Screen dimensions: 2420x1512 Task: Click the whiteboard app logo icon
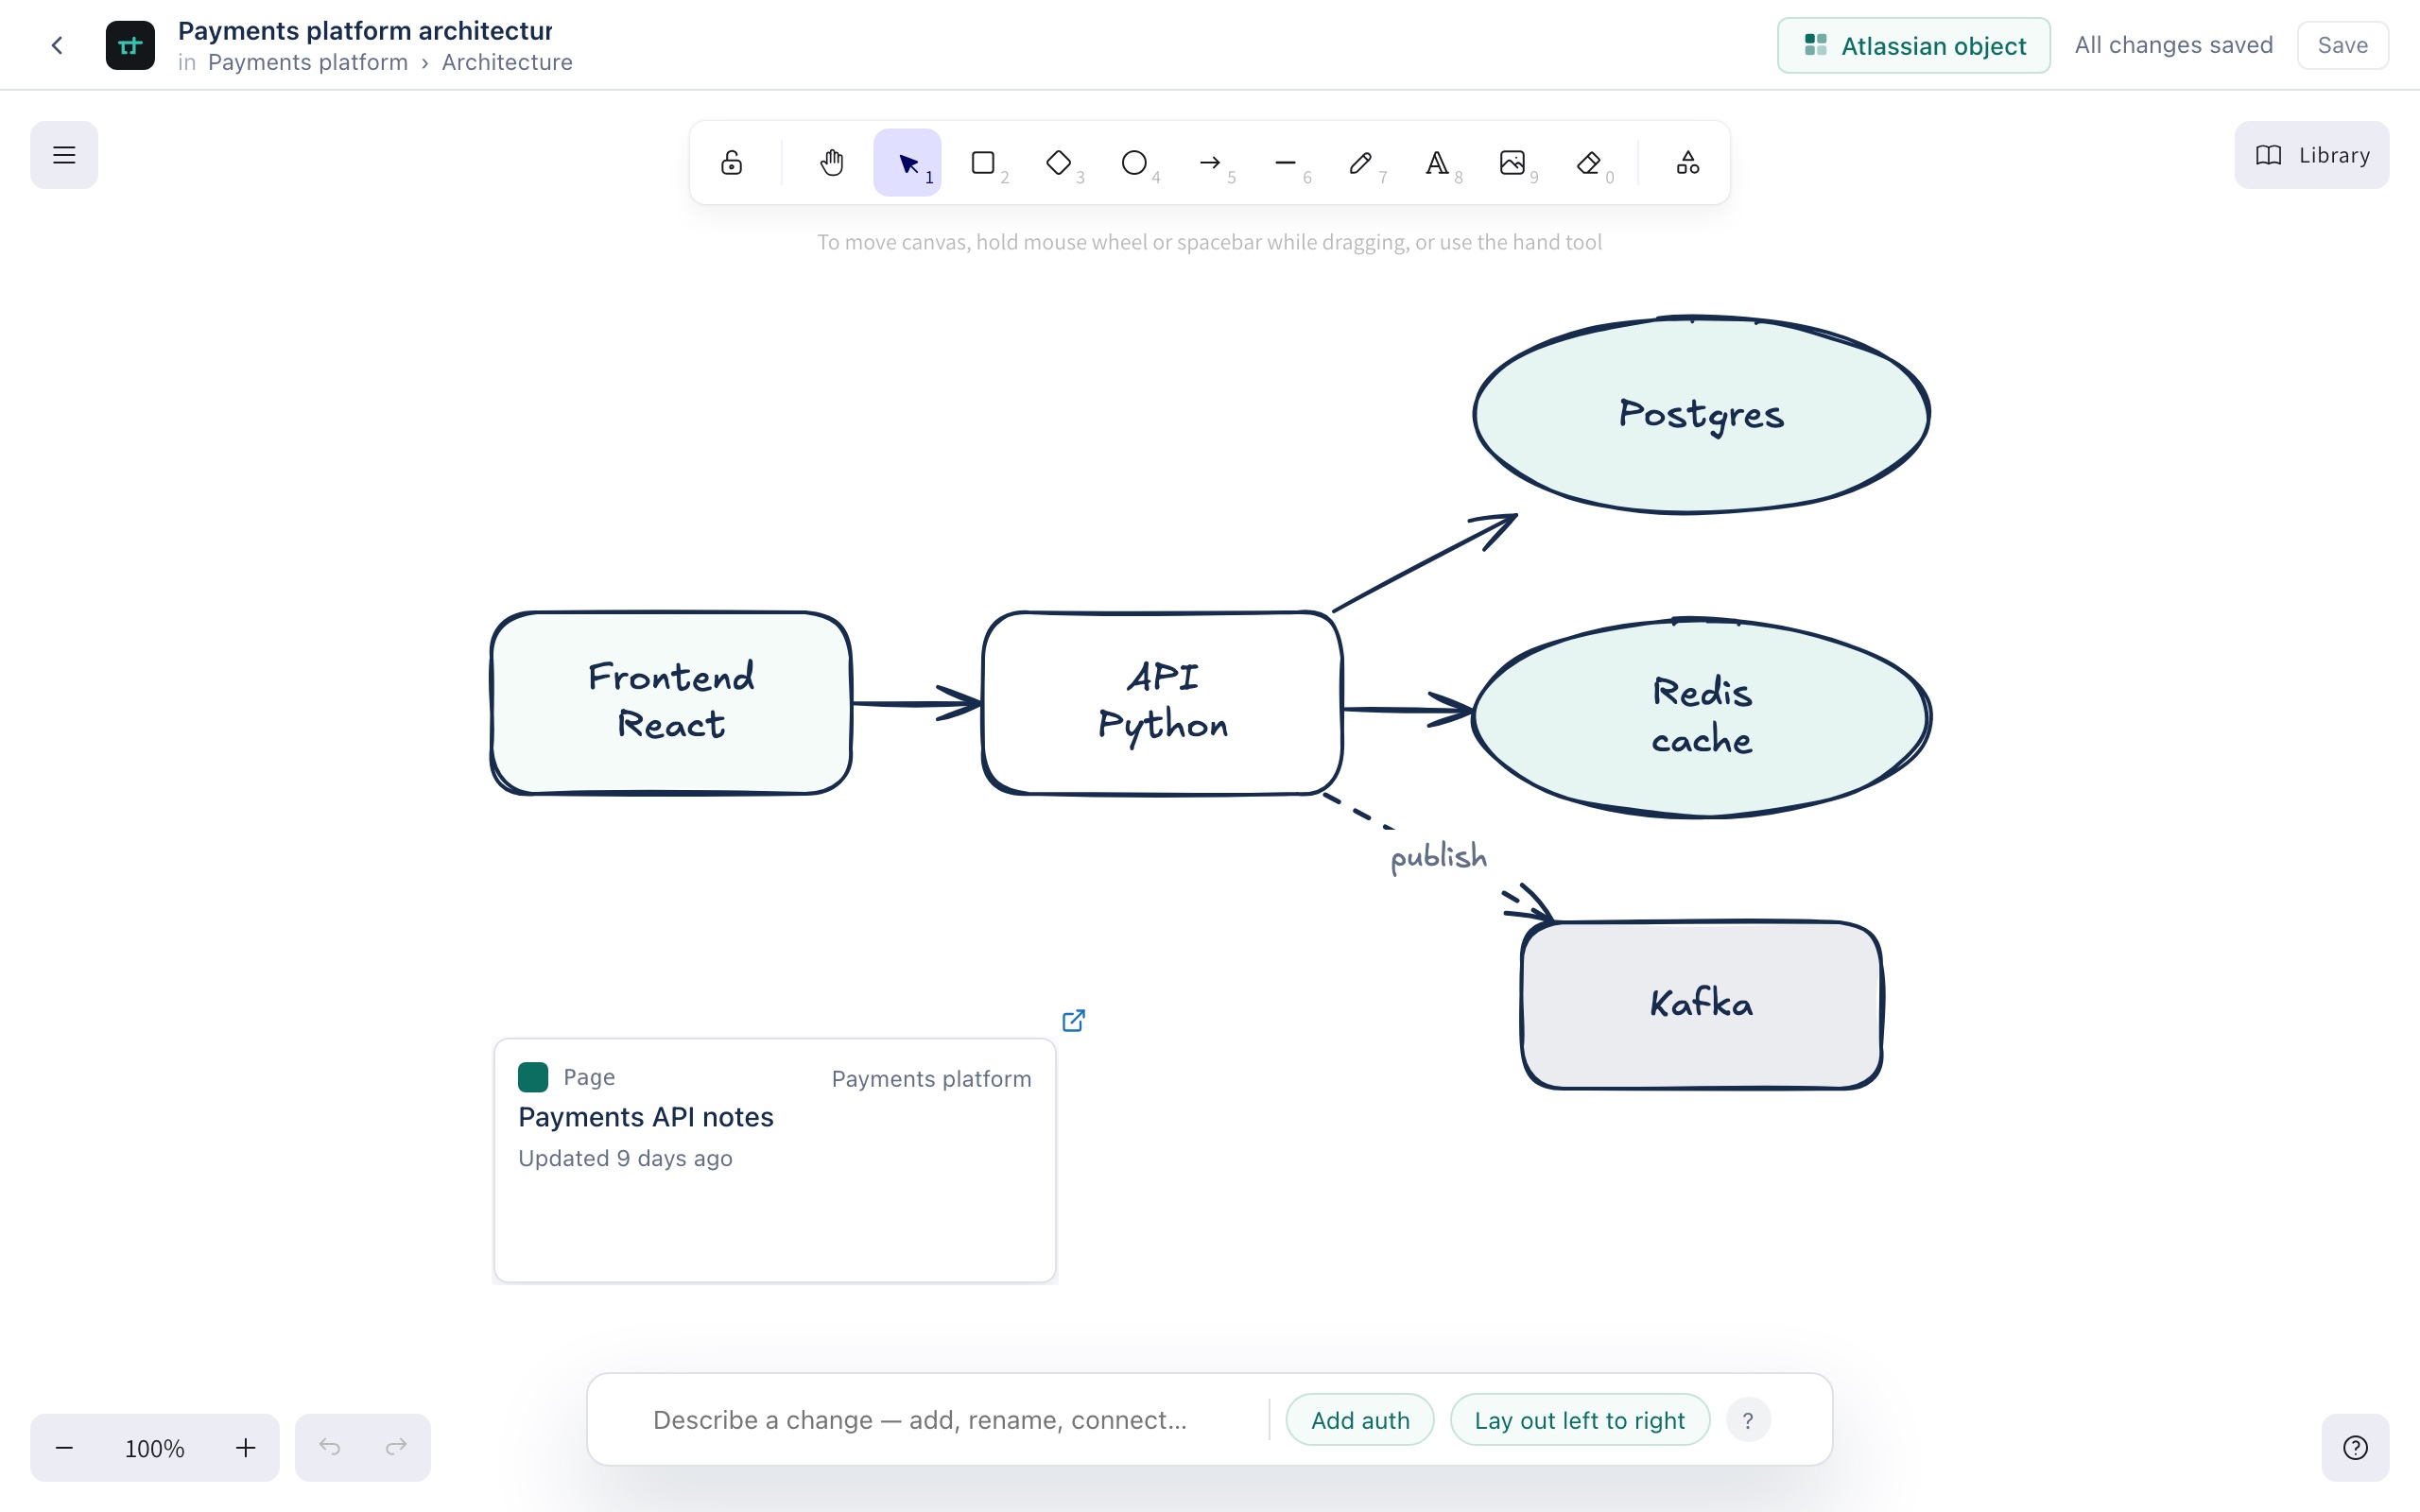point(130,45)
